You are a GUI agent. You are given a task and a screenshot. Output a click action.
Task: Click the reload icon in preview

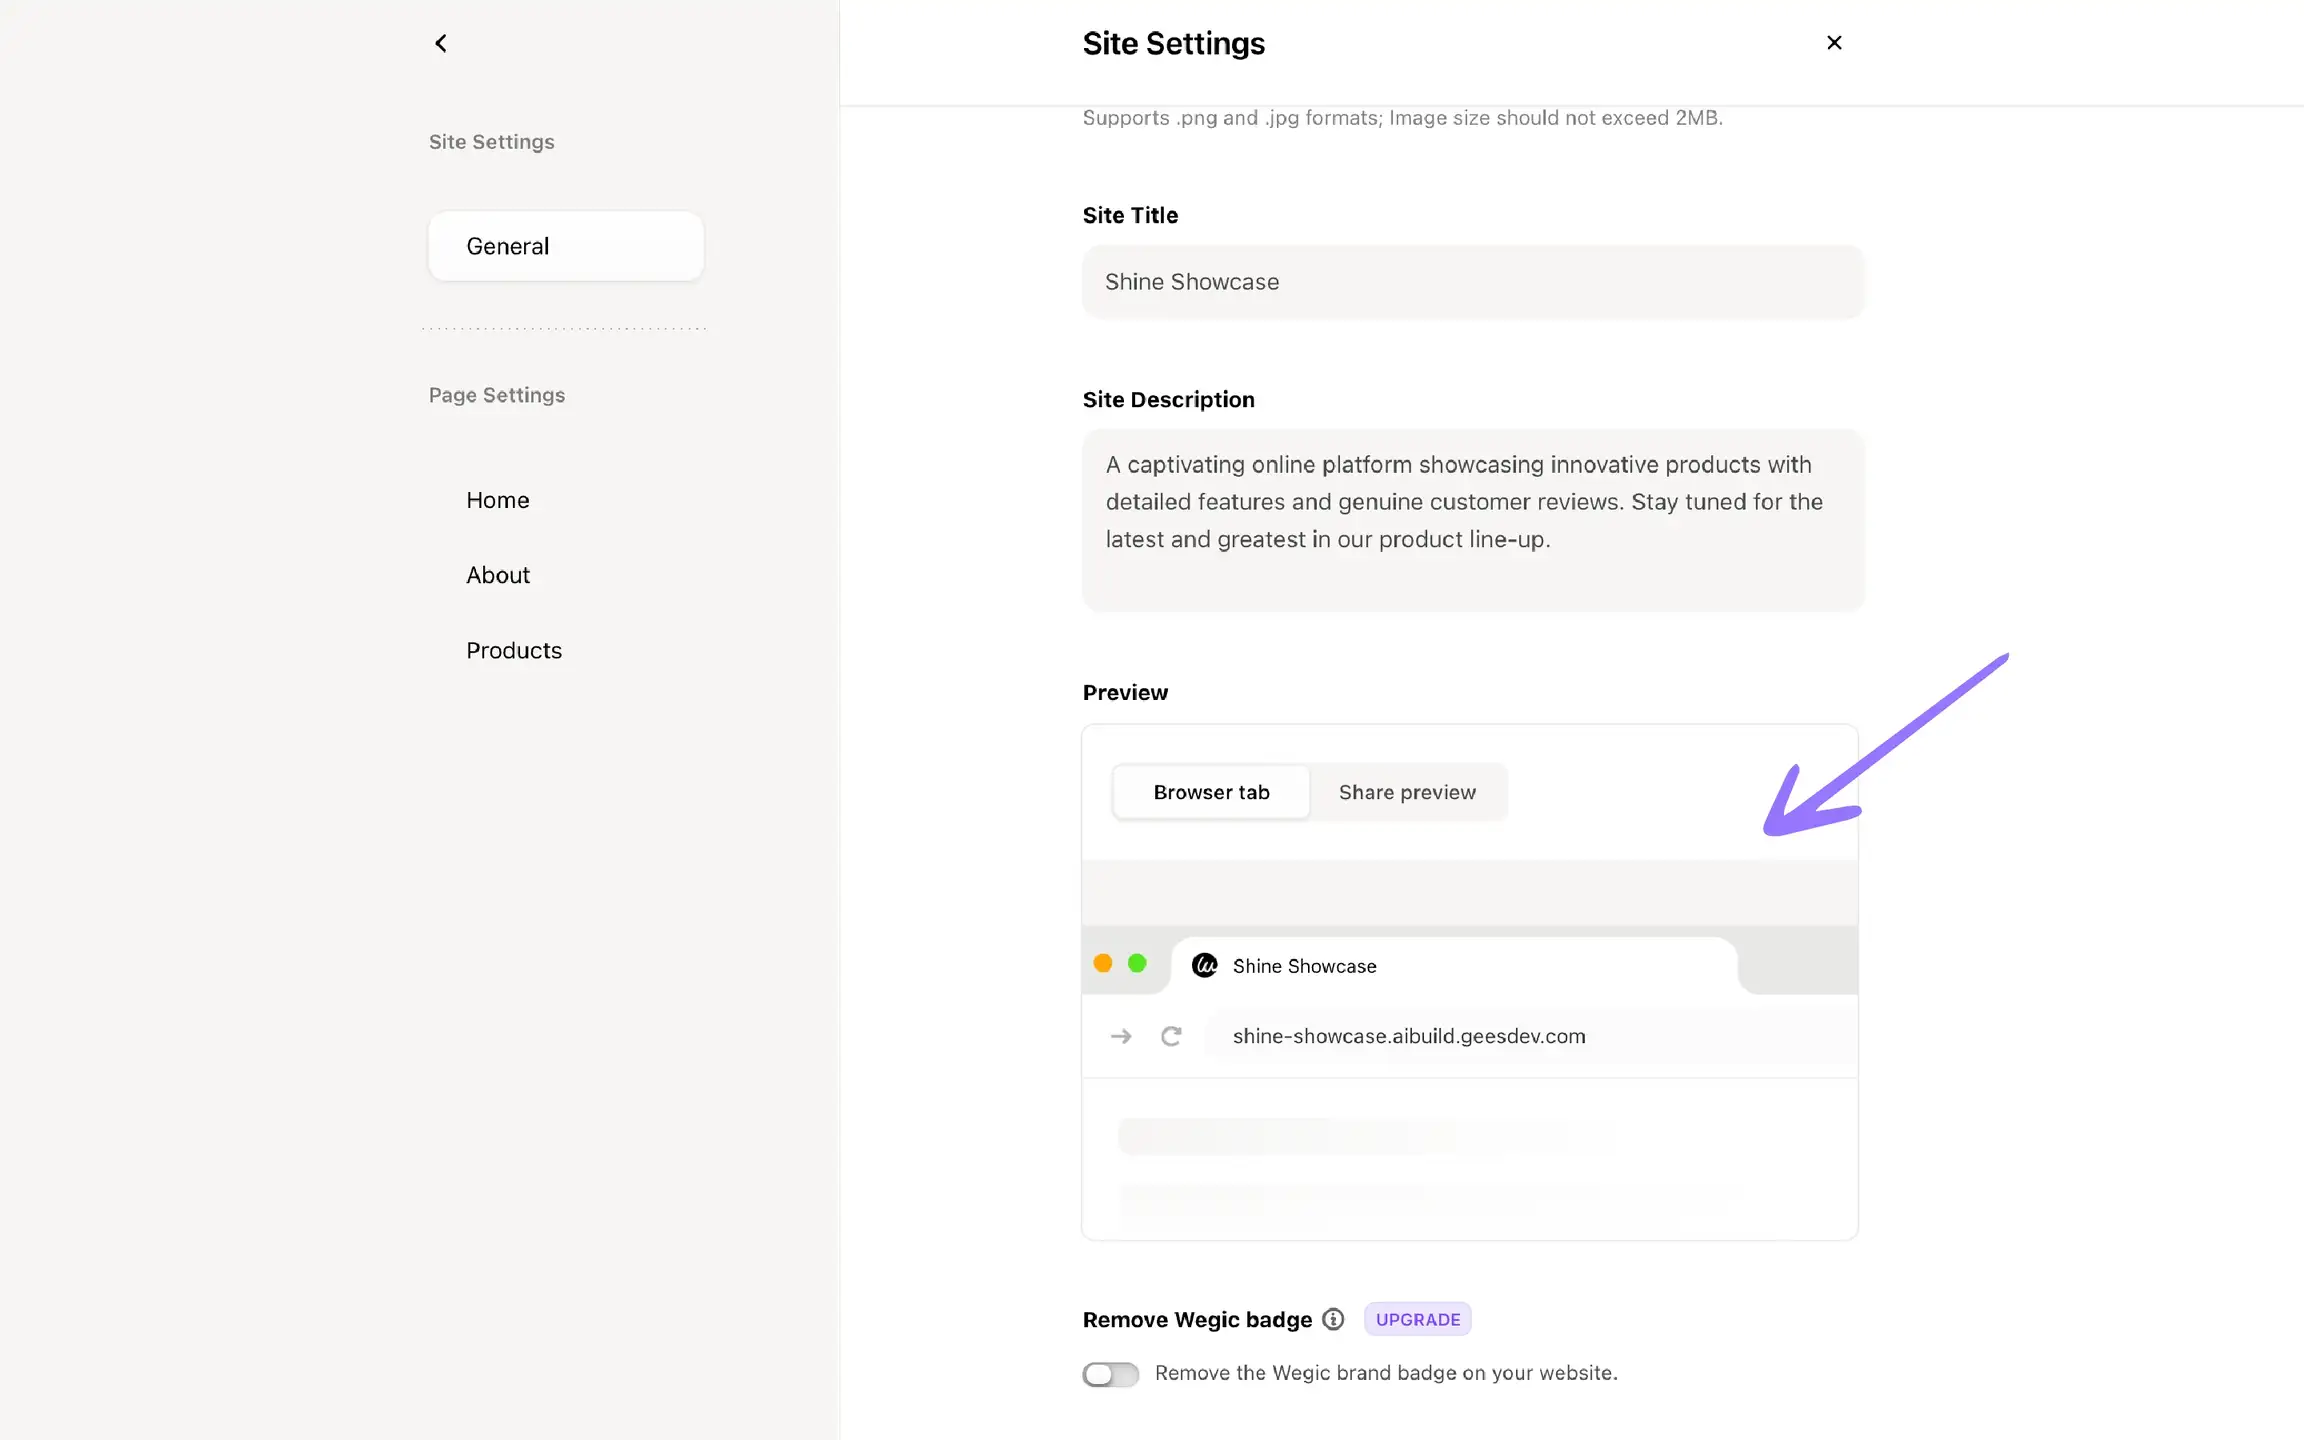(1171, 1036)
